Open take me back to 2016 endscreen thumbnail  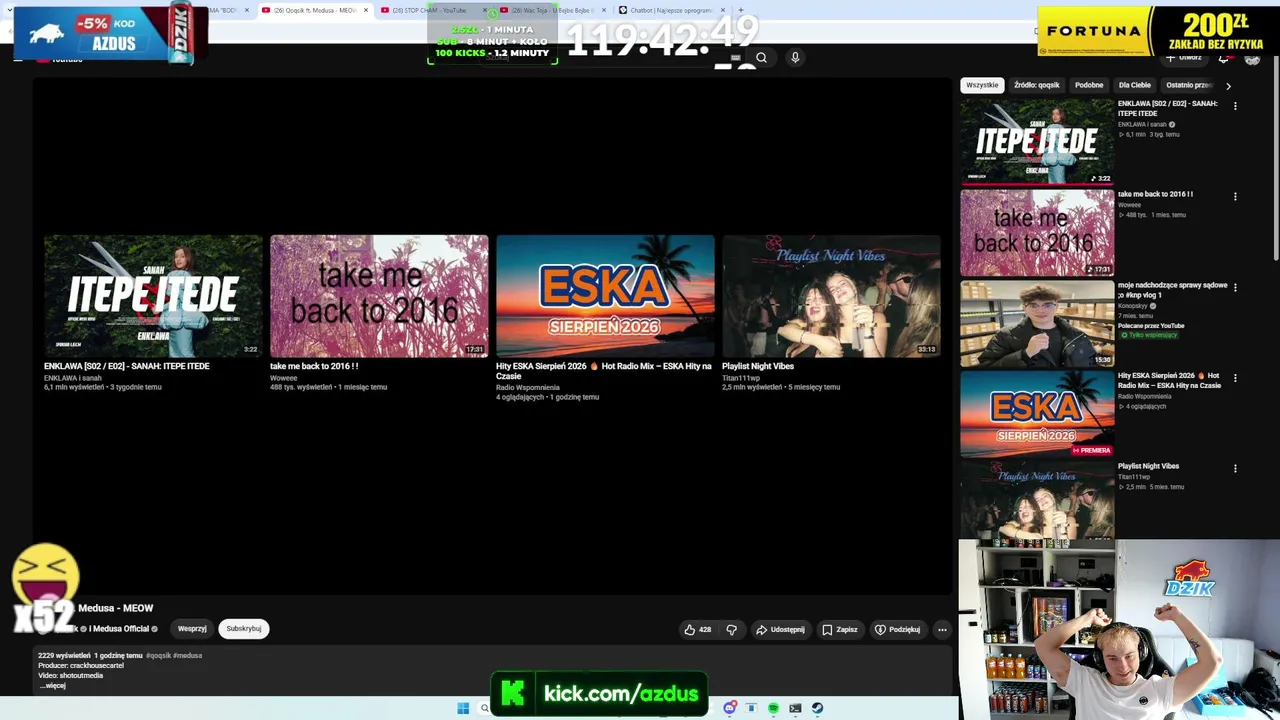pos(379,296)
